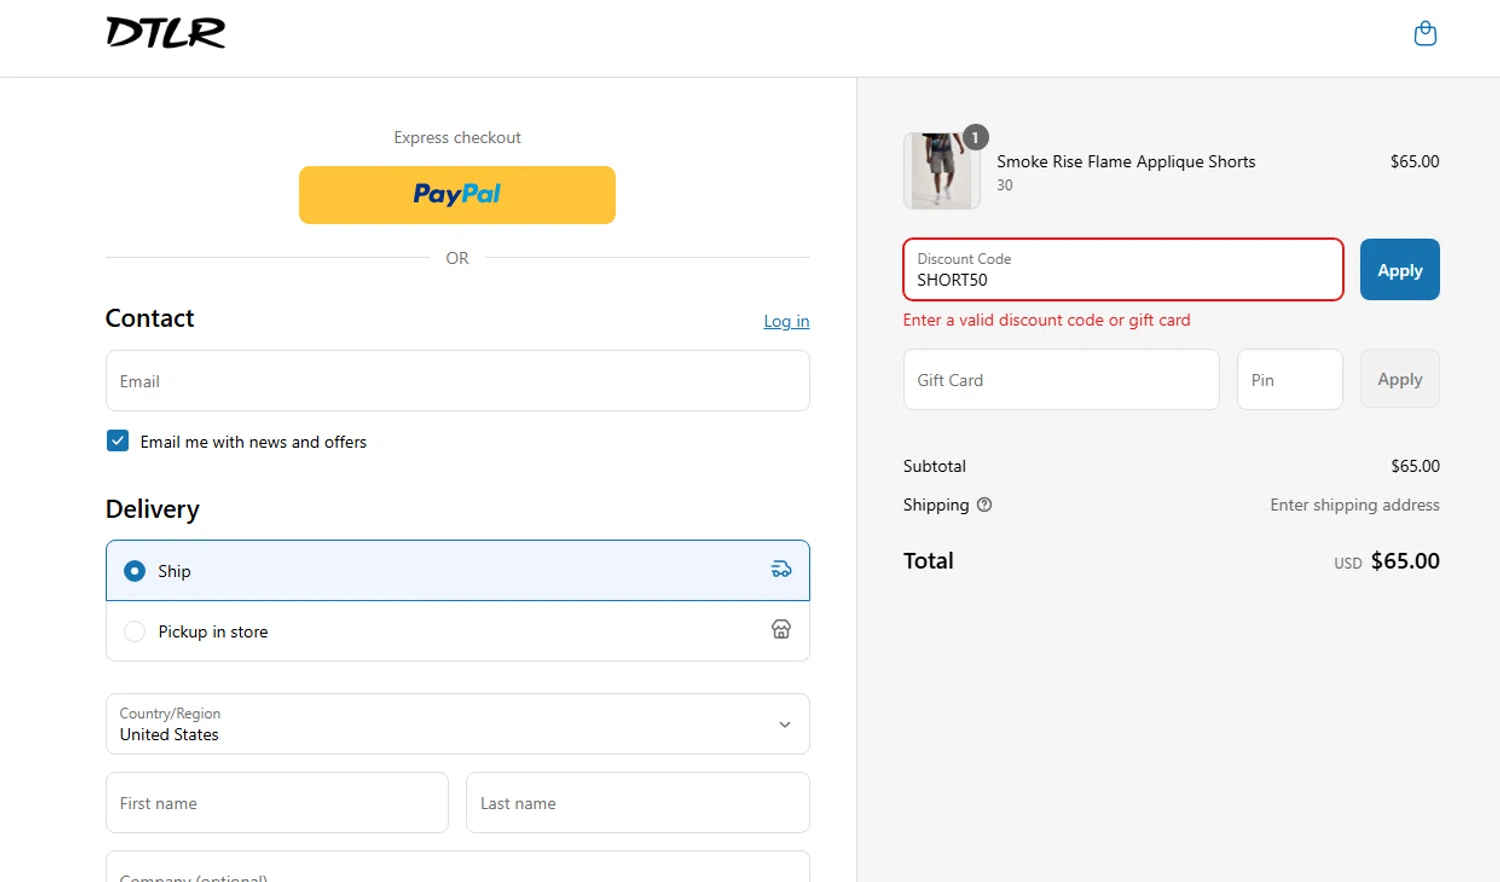Focus the Email input field
1500x882 pixels.
point(457,381)
